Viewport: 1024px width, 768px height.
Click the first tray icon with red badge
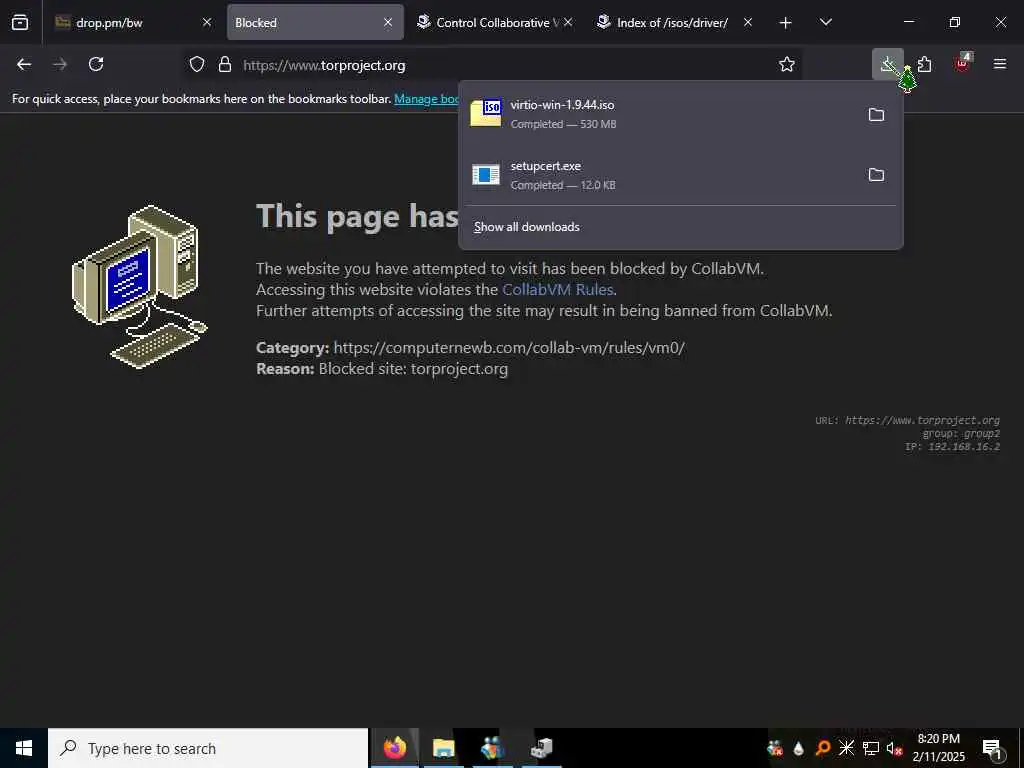tap(775, 748)
